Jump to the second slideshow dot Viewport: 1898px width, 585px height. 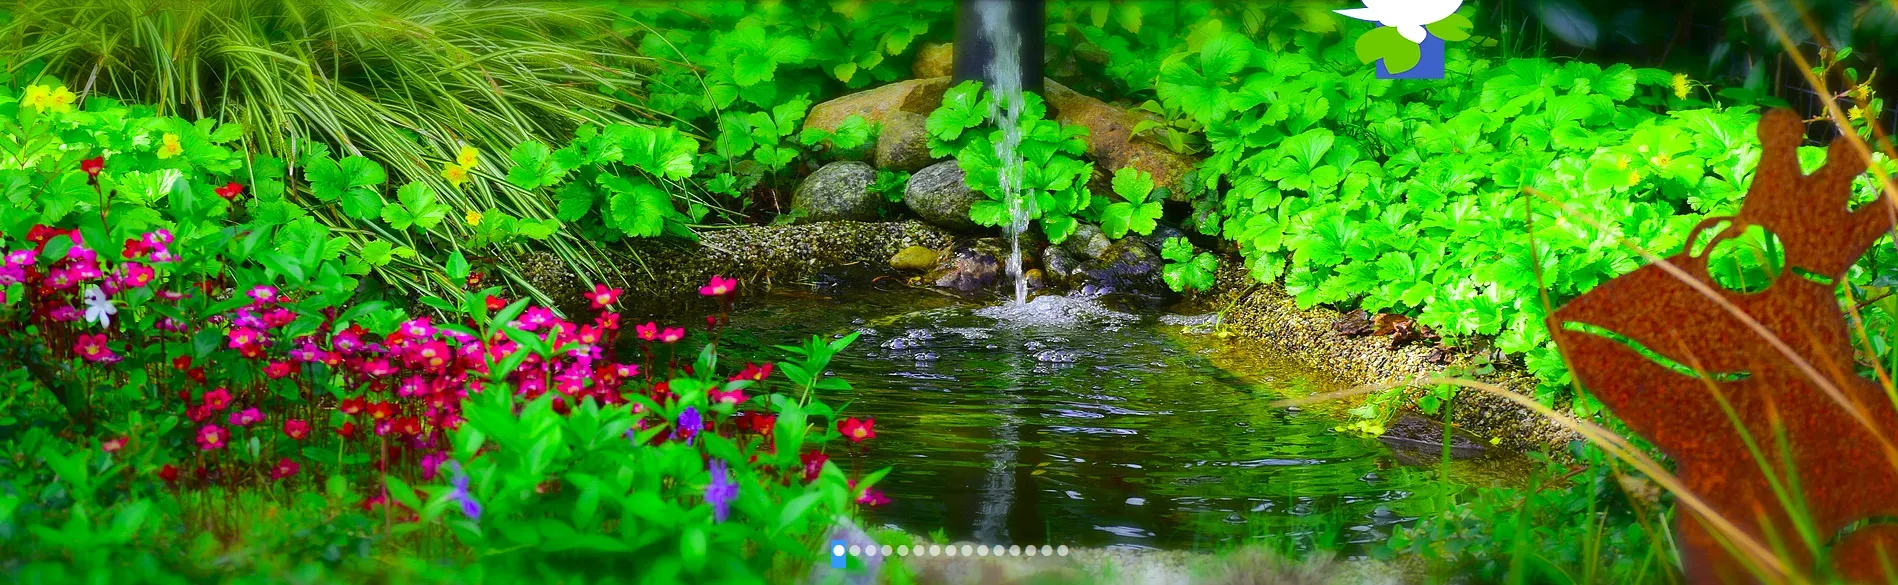(855, 550)
